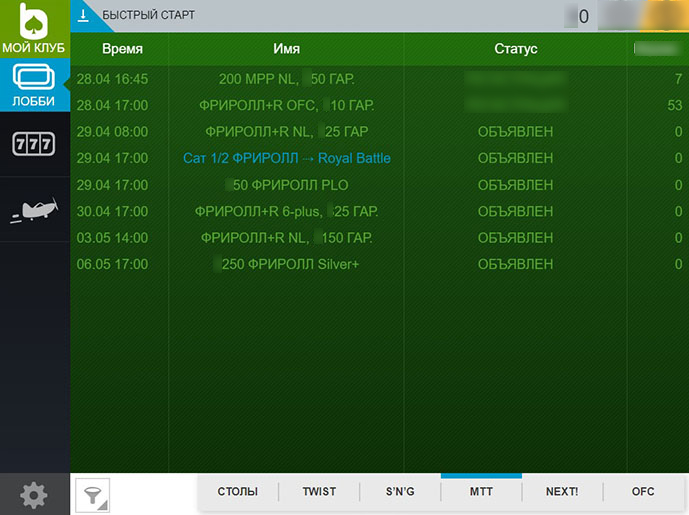Select the 200 MPP NL tournament row
This screenshot has width=689, height=515.
286,78
